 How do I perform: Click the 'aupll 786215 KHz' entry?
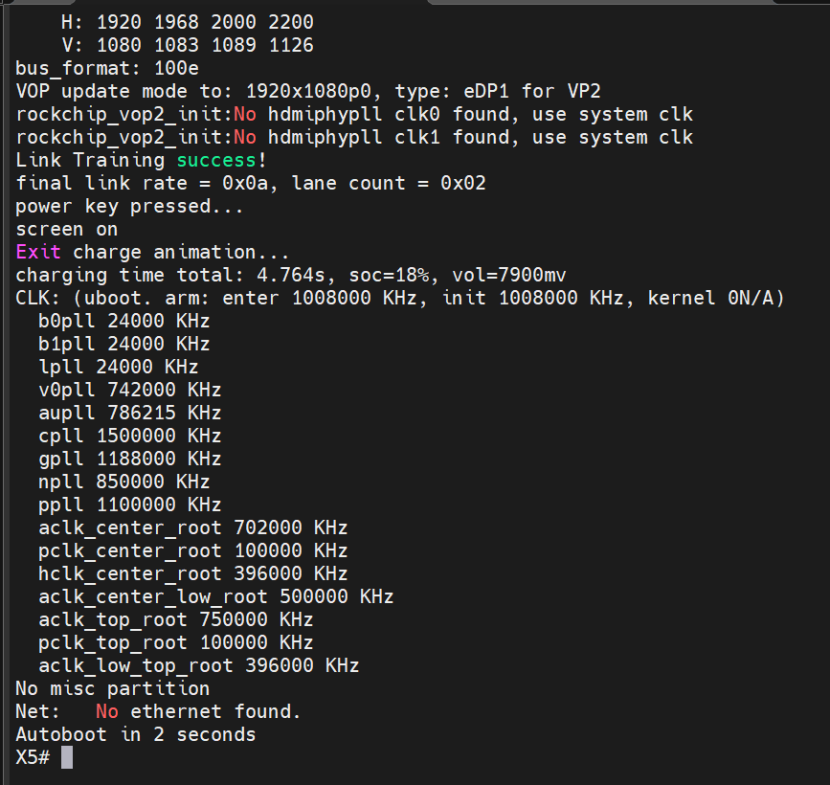130,412
